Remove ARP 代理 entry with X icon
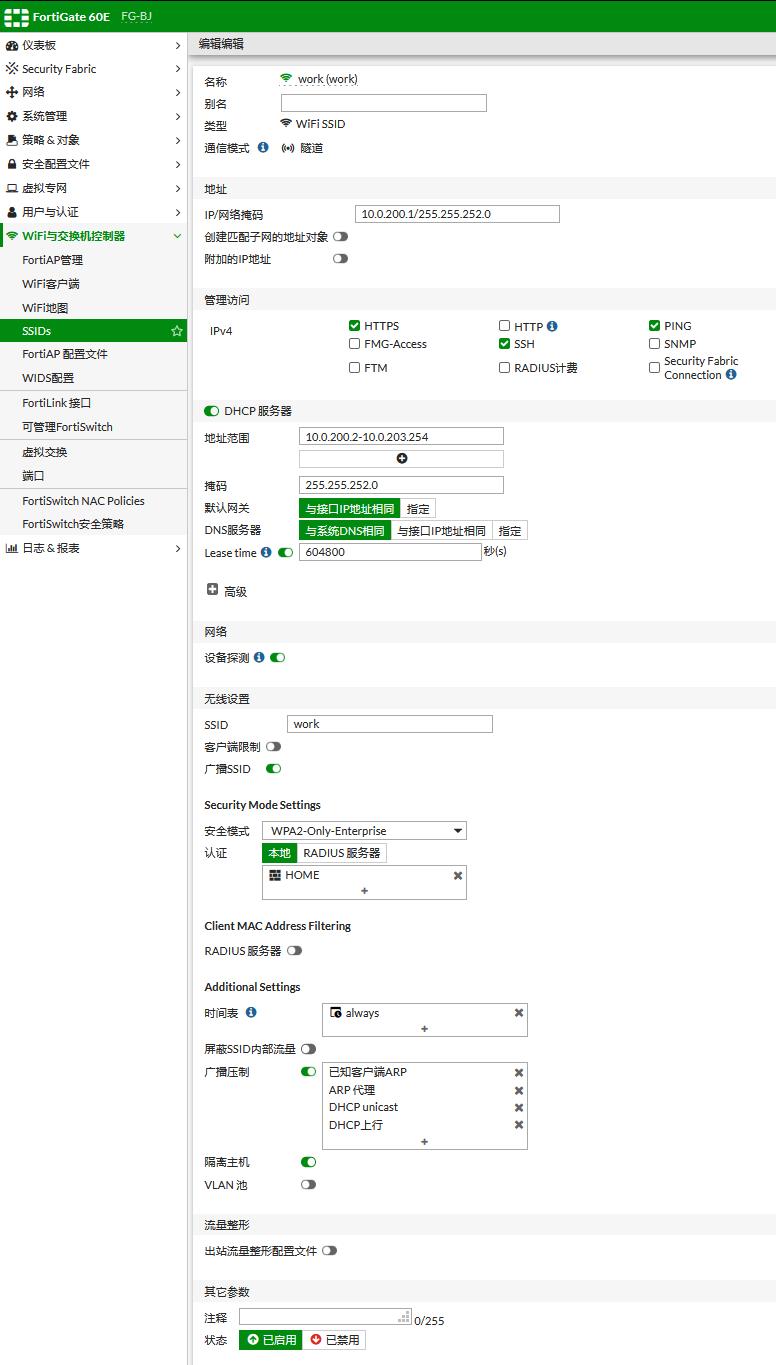 (x=519, y=1091)
